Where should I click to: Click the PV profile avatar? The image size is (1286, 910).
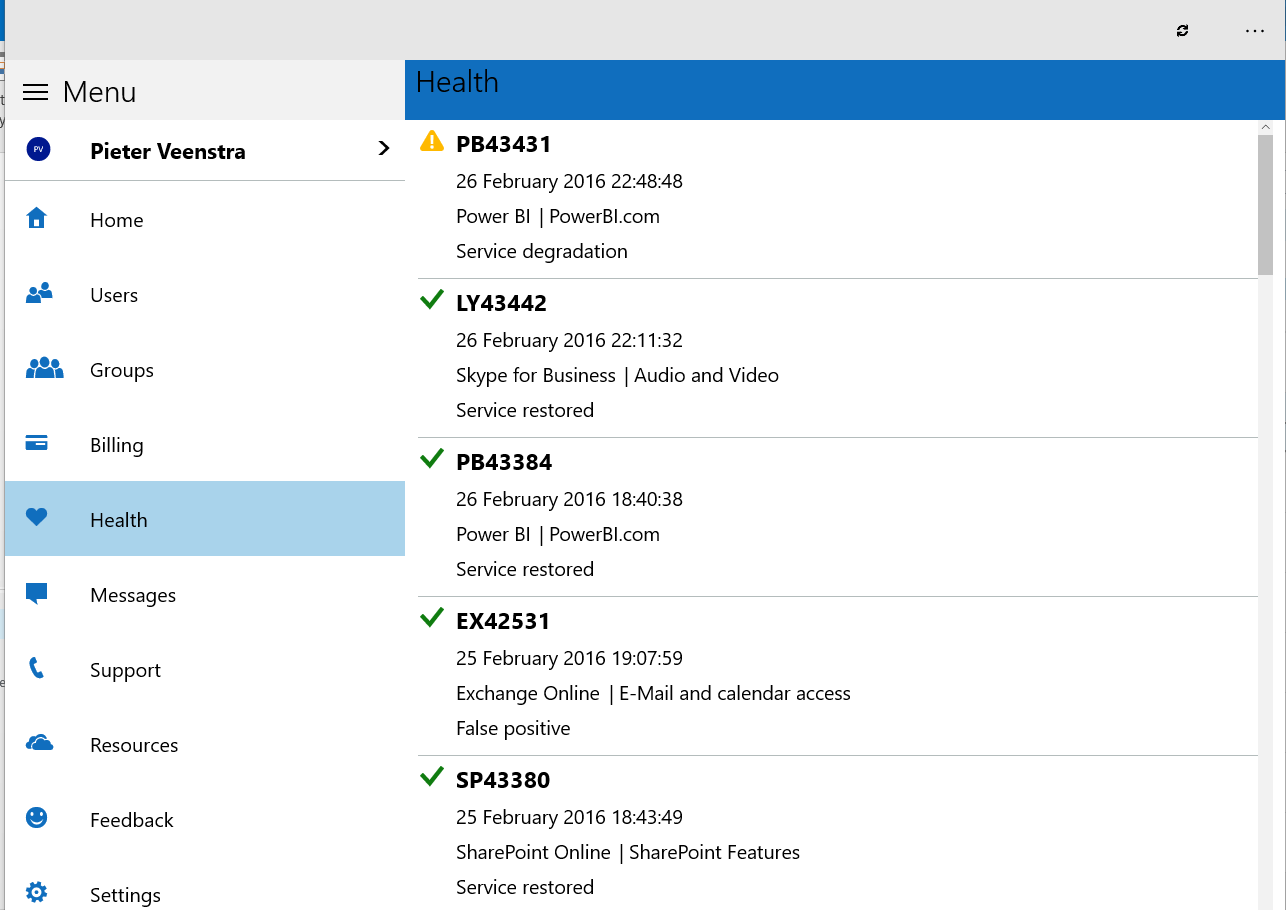(x=38, y=149)
